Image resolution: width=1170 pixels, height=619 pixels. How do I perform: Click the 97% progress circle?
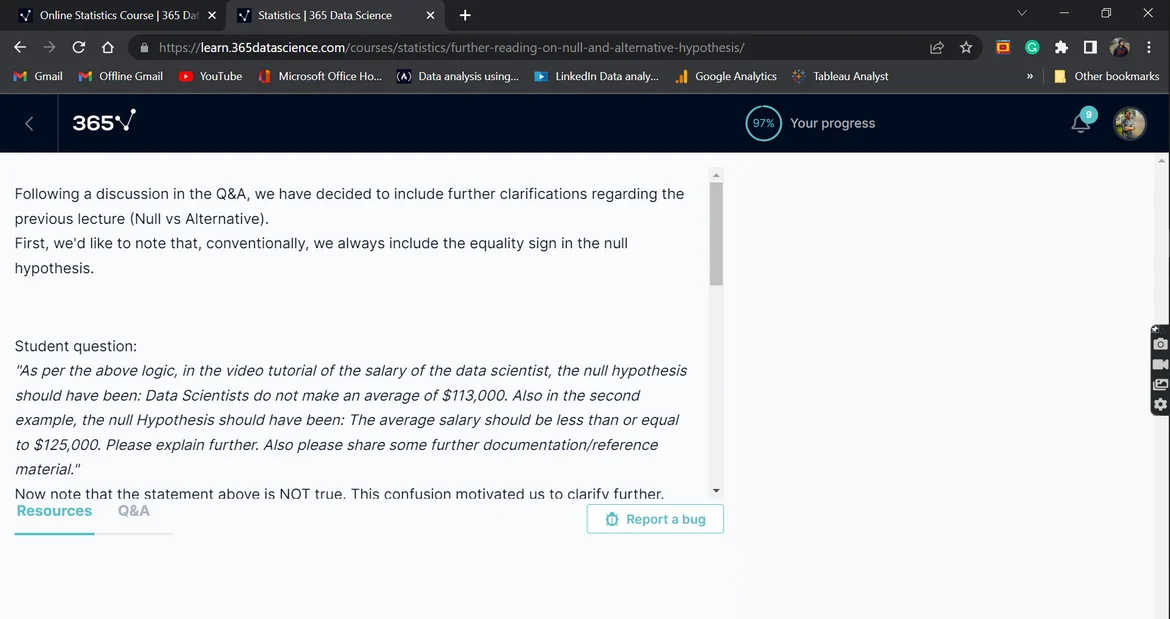click(x=763, y=123)
